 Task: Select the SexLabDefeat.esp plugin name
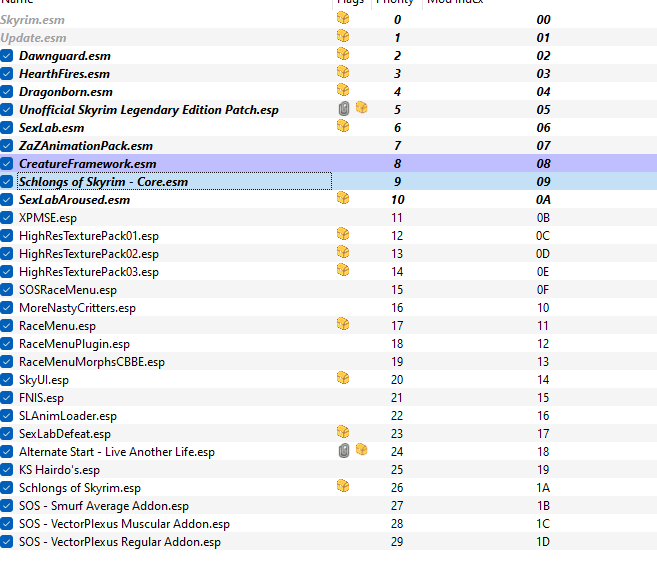[65, 434]
